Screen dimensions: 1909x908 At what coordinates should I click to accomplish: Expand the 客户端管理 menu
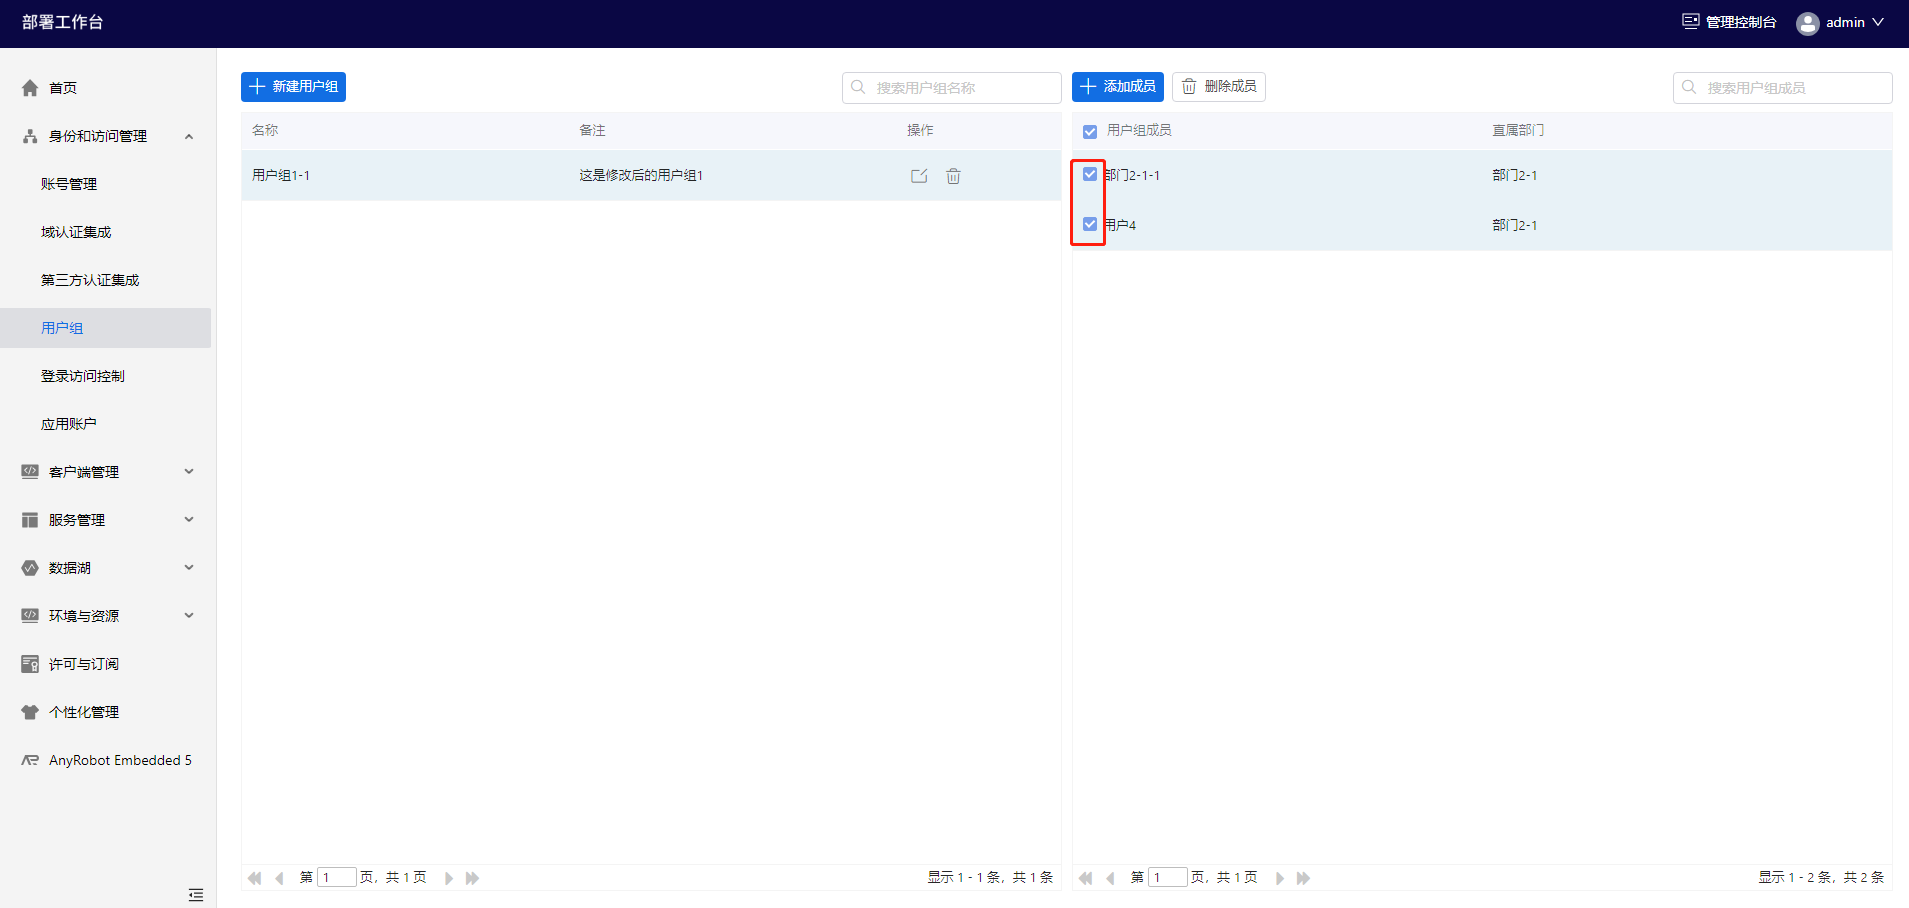(x=189, y=472)
